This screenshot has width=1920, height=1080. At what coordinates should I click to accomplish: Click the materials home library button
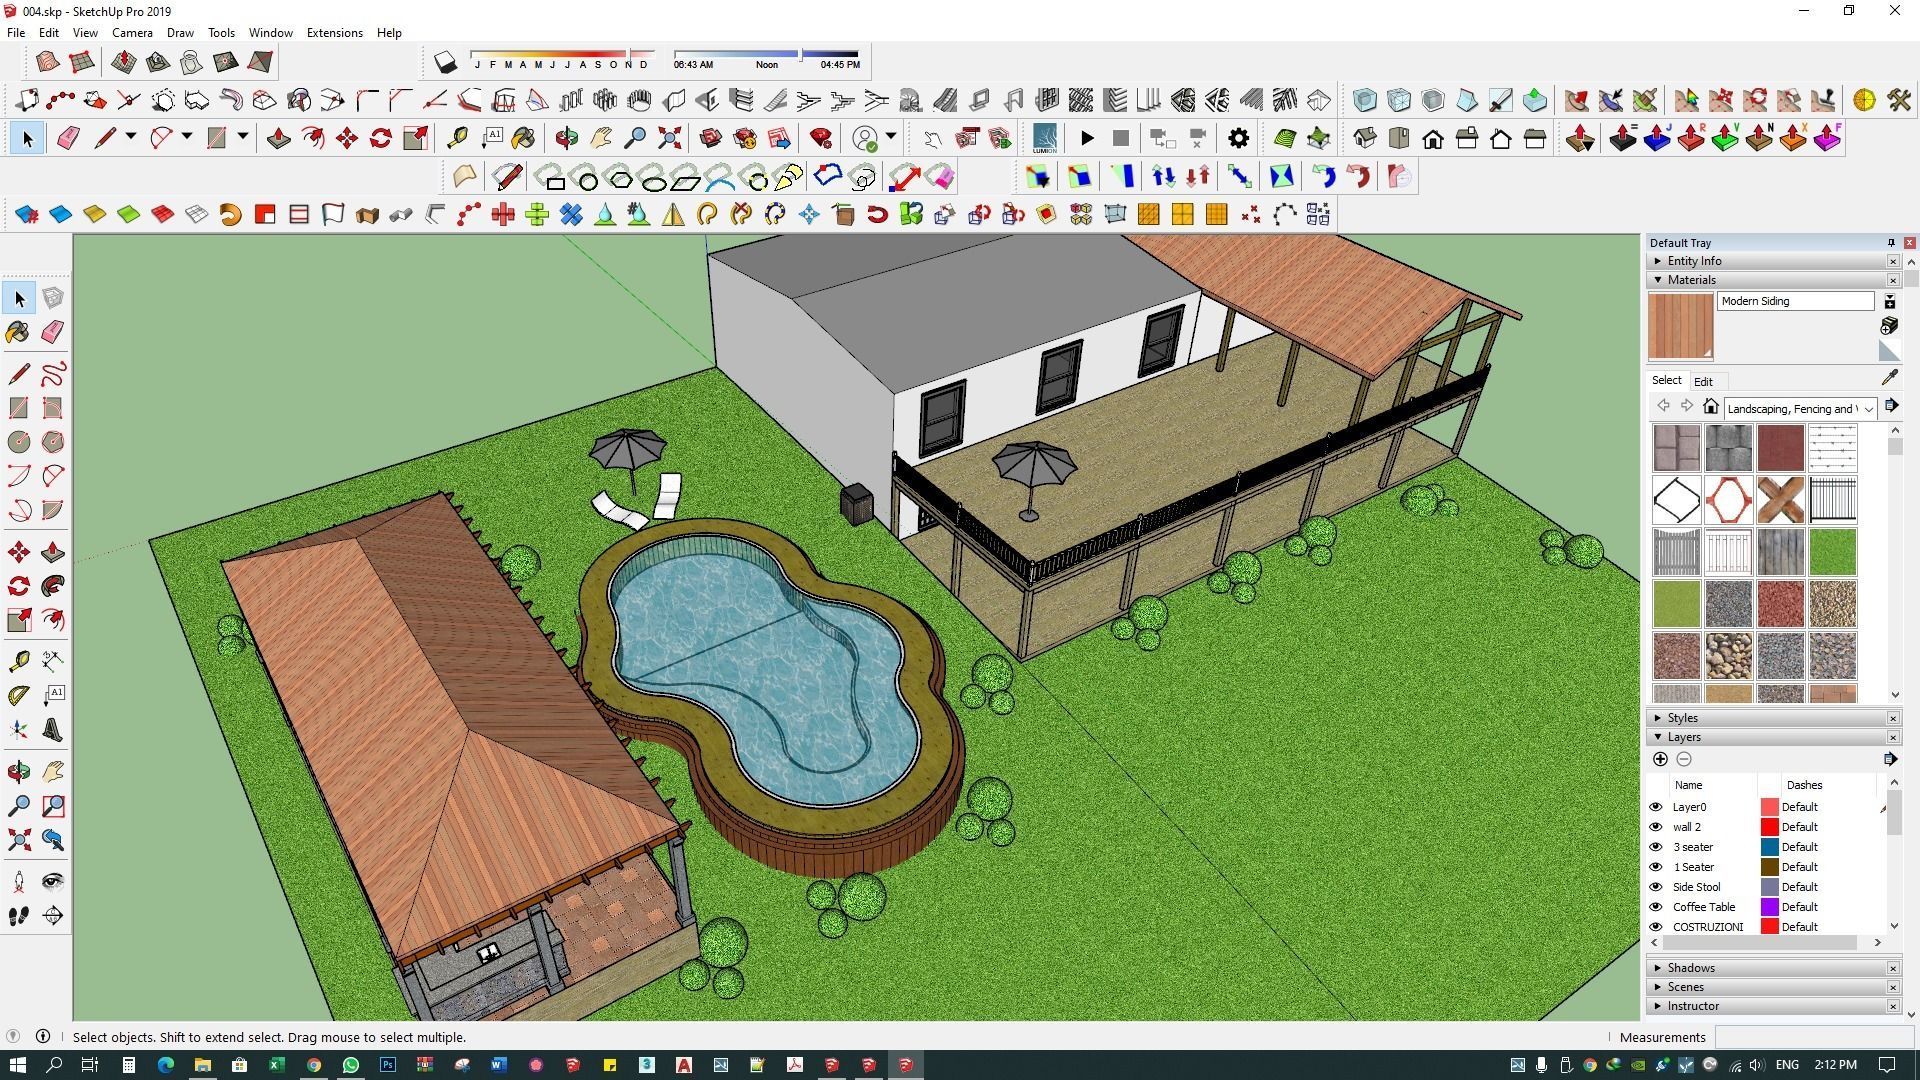point(1711,407)
